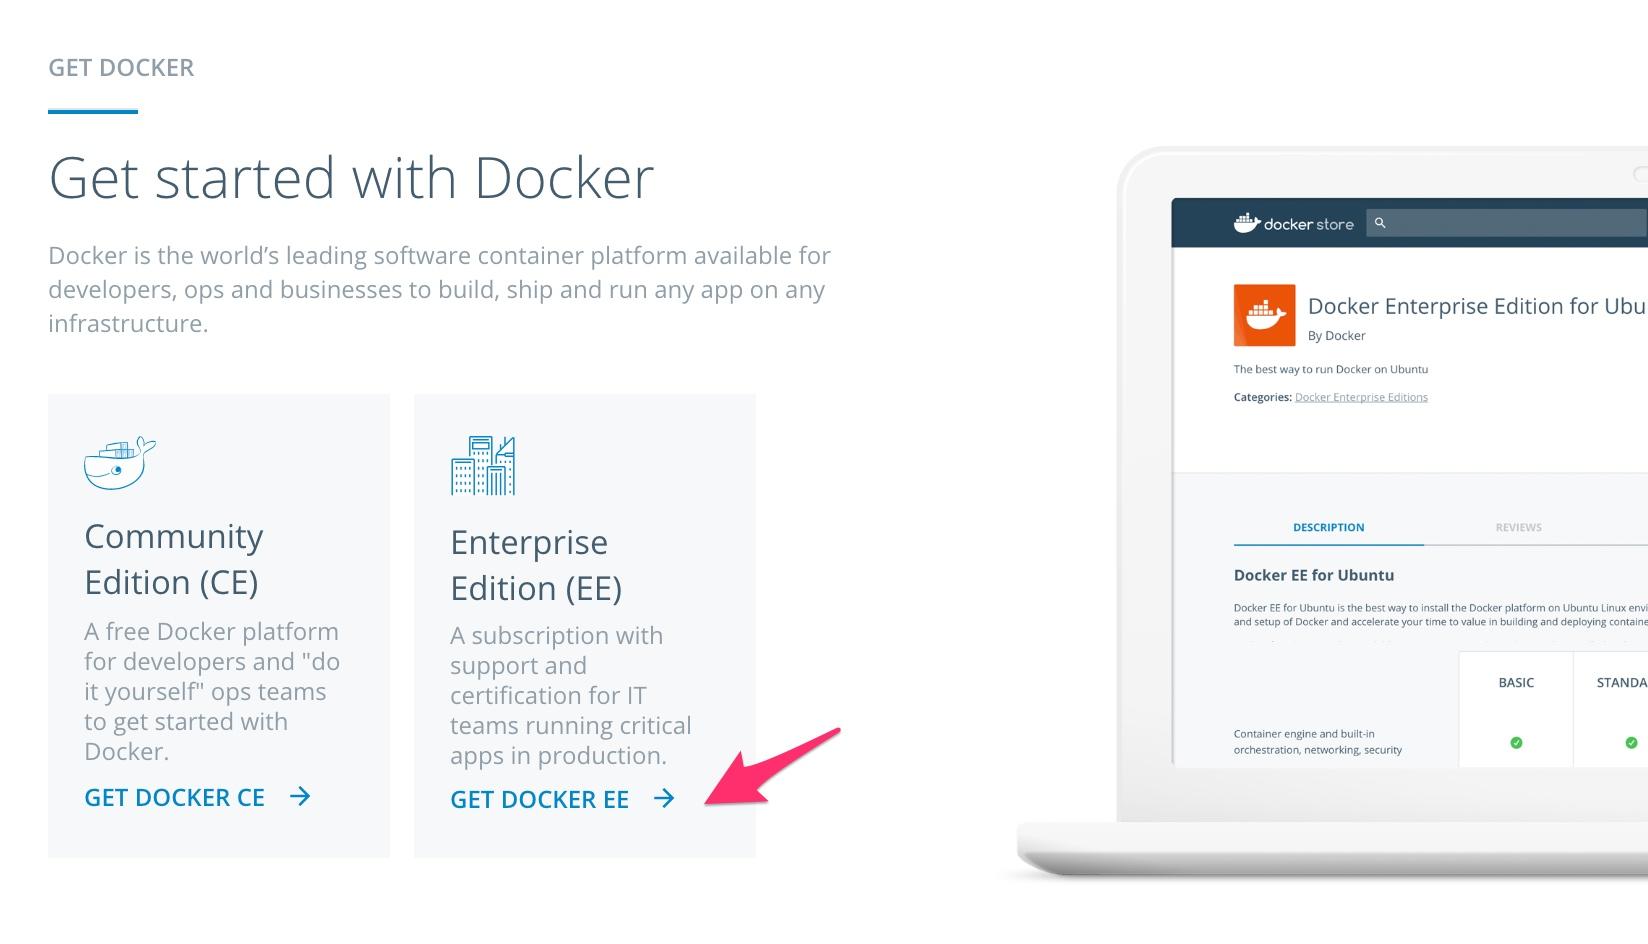Click the Enterprise Edition buildings icon
Viewport: 1648px width, 944px height.
click(483, 465)
